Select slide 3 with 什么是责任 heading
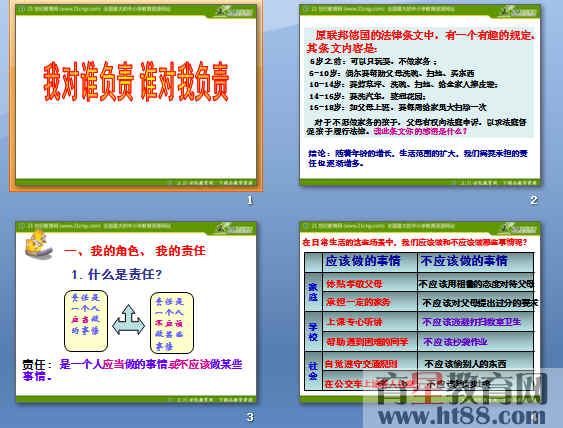563x428 pixels. click(x=136, y=312)
